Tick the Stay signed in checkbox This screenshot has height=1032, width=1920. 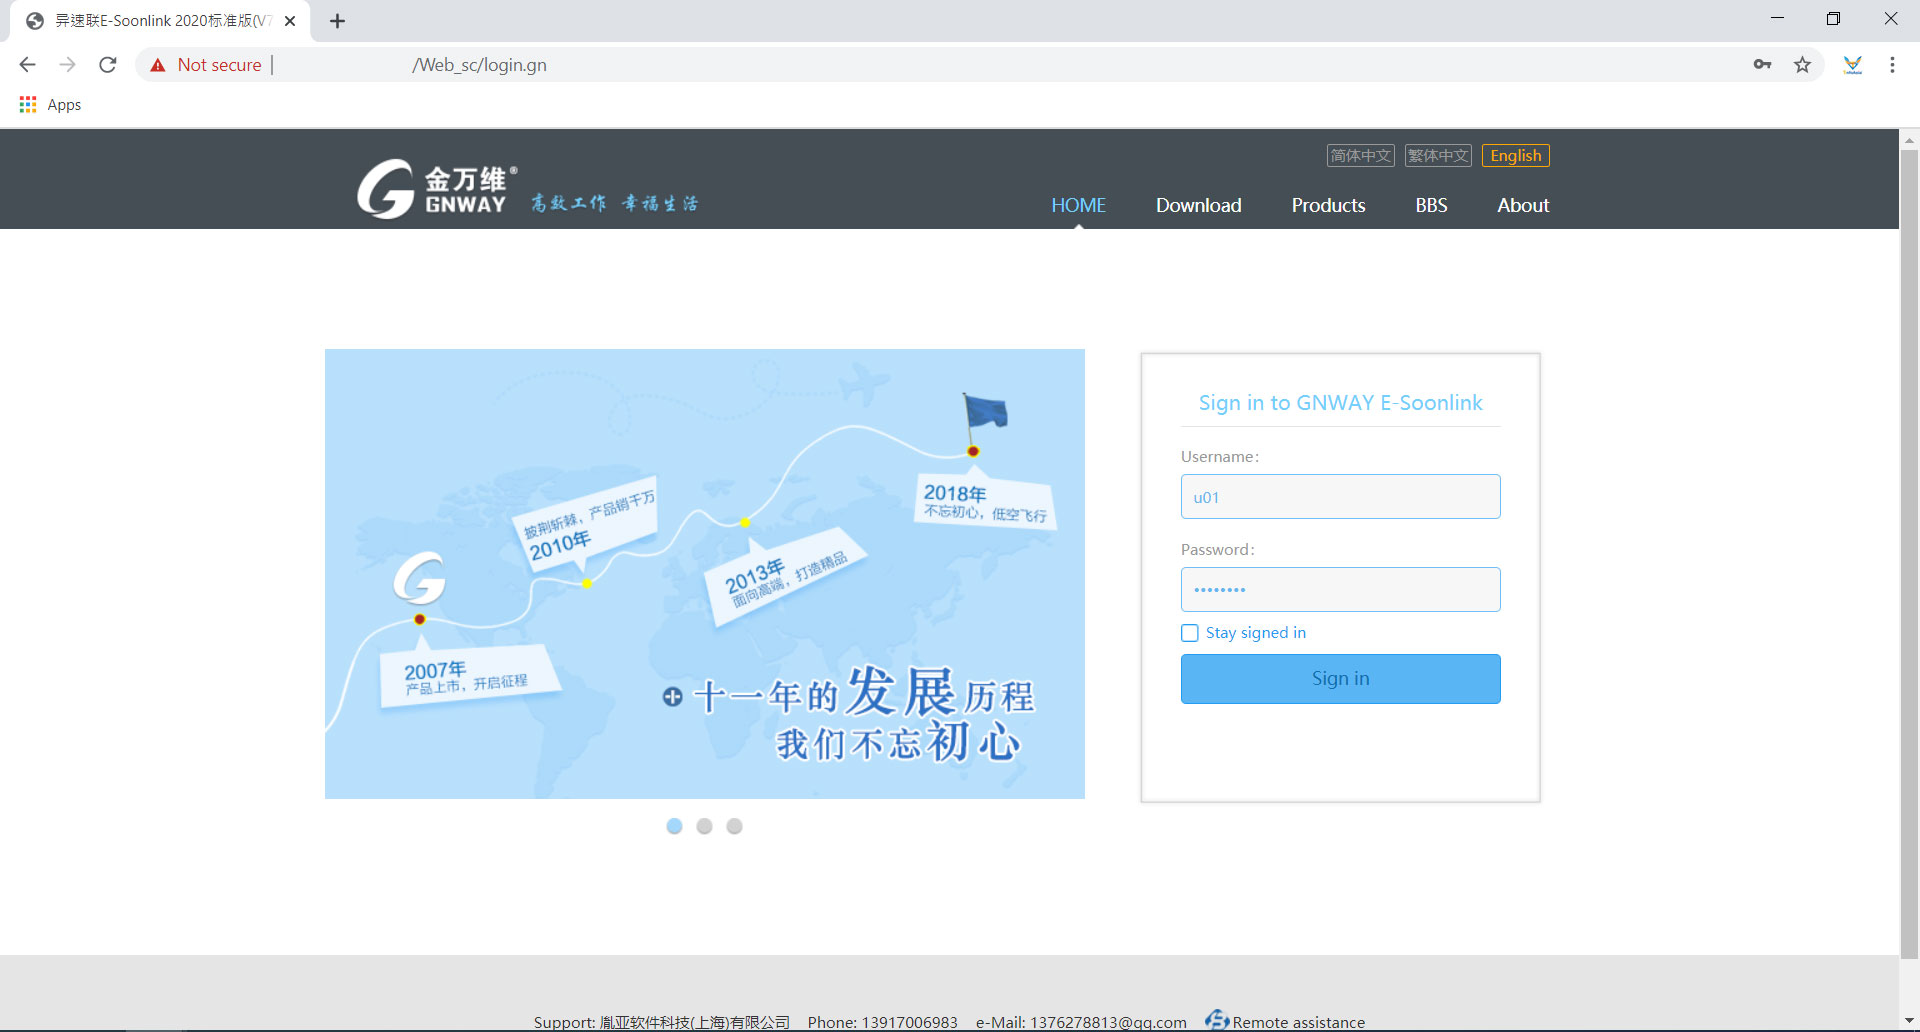point(1190,633)
